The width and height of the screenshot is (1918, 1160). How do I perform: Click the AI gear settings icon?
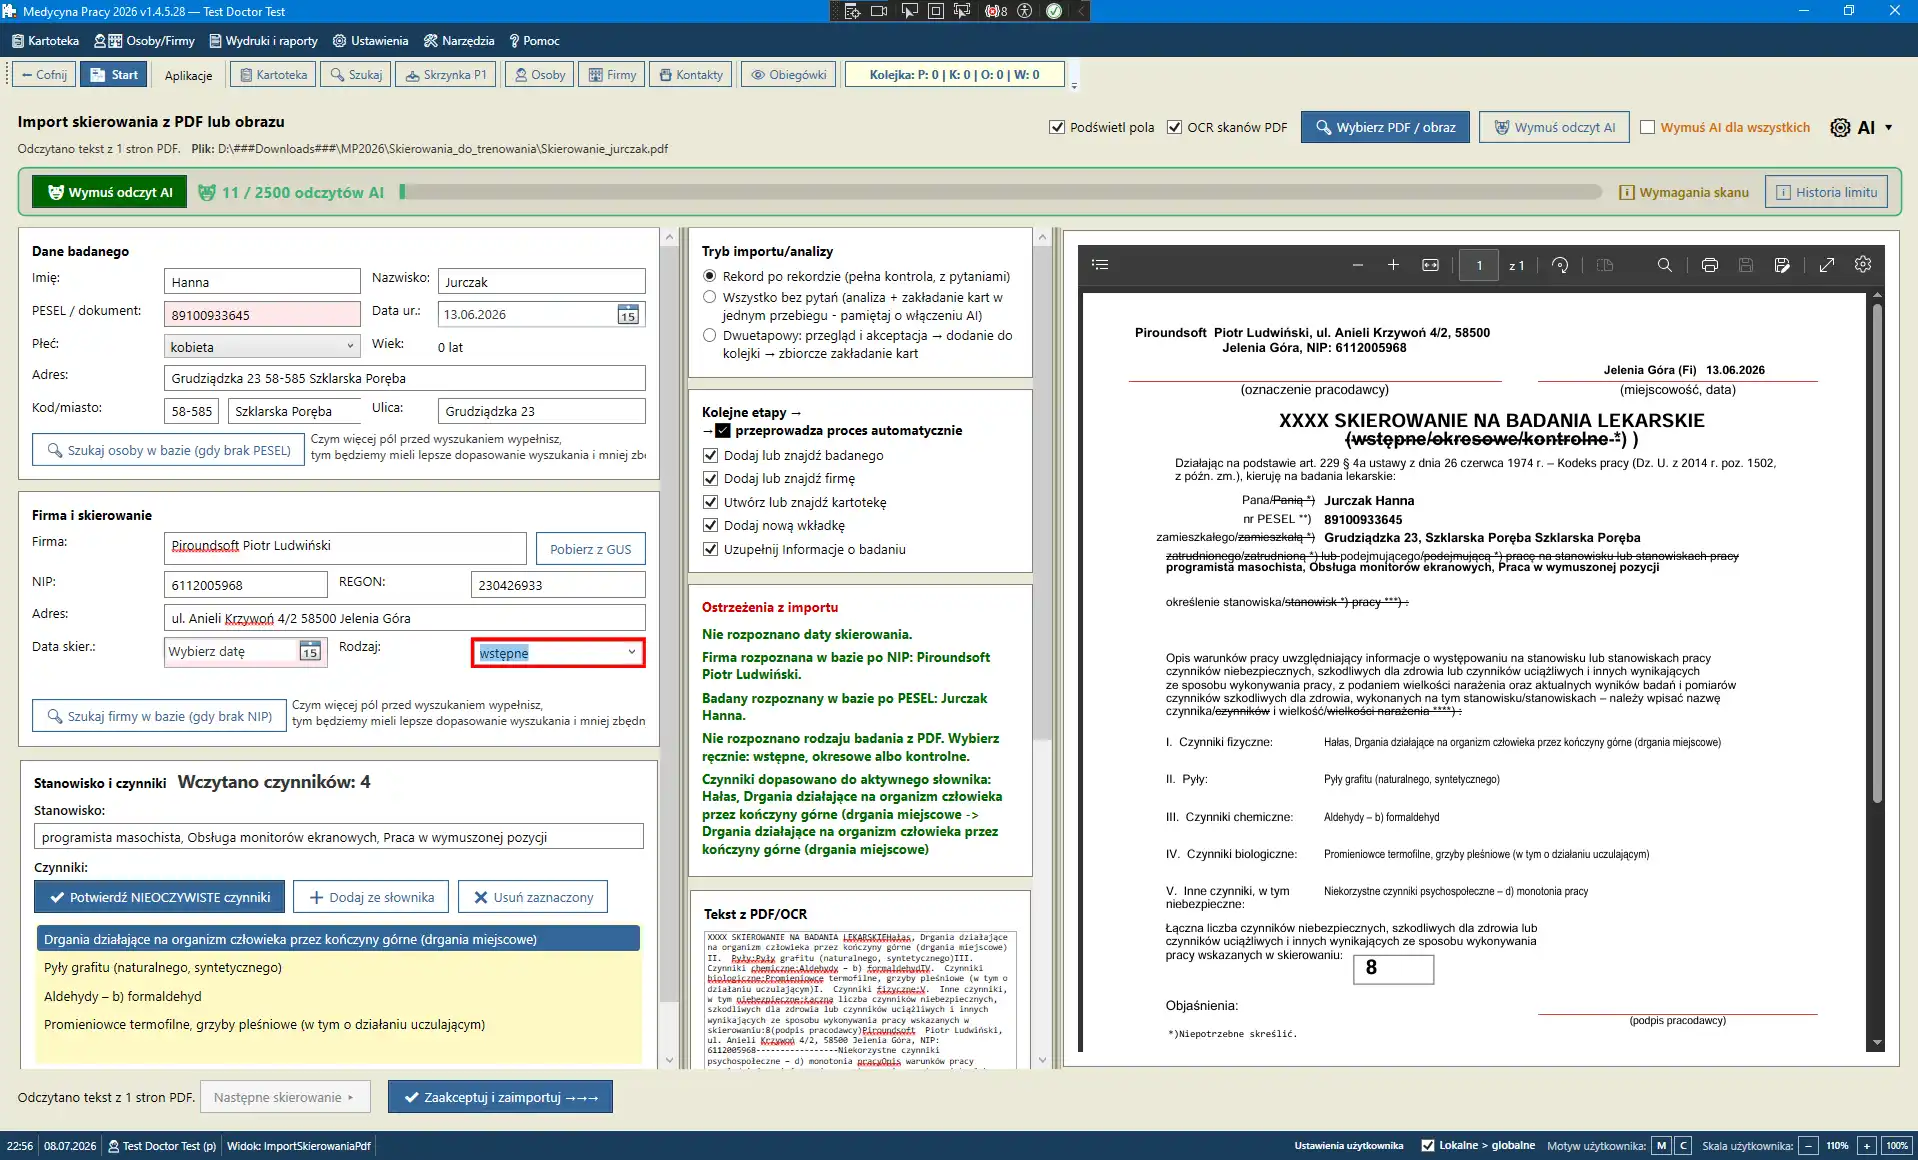[x=1840, y=127]
